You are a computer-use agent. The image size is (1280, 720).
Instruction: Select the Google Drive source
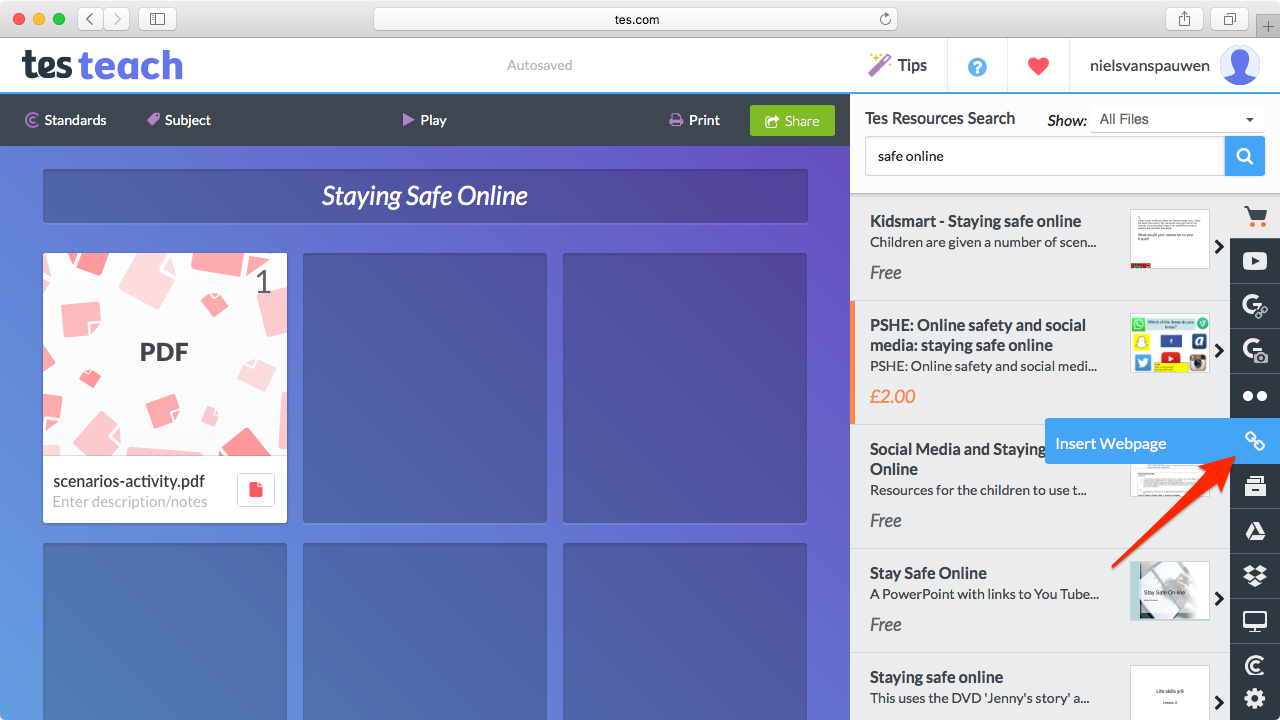(x=1255, y=531)
